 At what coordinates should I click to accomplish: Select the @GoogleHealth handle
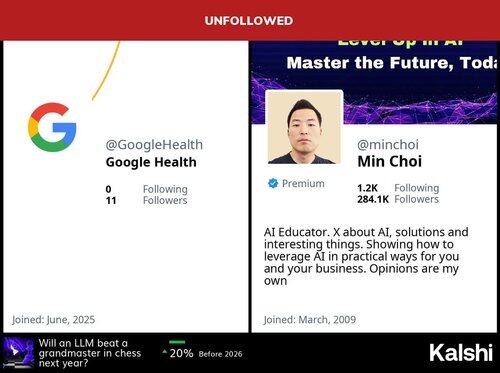[154, 145]
